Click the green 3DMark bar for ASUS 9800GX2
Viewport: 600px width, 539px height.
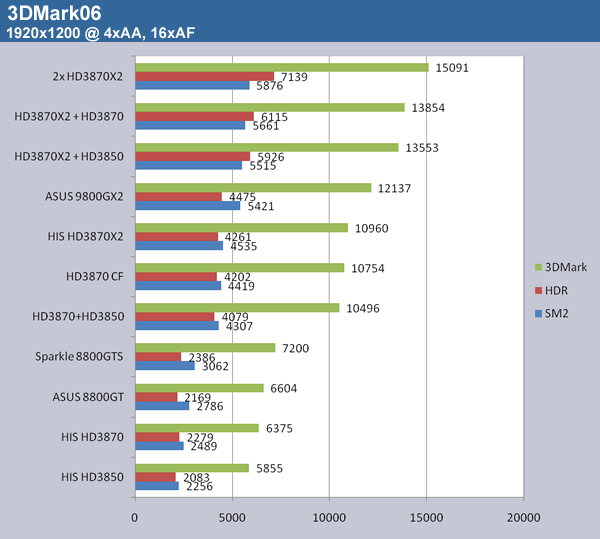(x=253, y=187)
